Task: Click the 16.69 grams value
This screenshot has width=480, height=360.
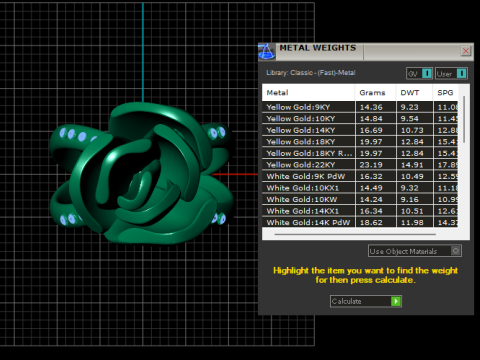Action: coord(371,130)
